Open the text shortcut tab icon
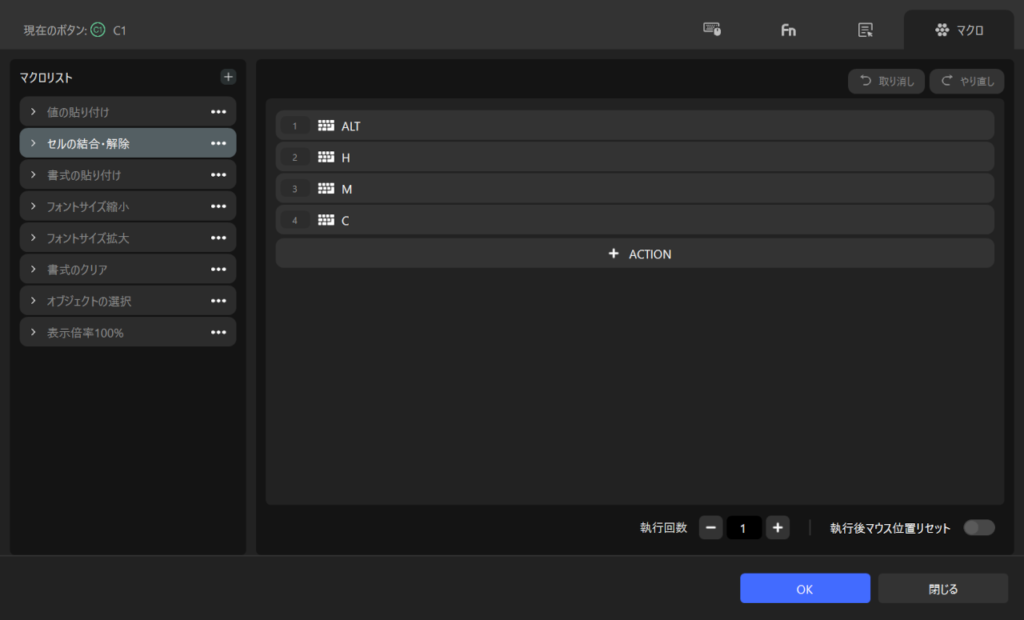The height and width of the screenshot is (620, 1024). point(866,30)
